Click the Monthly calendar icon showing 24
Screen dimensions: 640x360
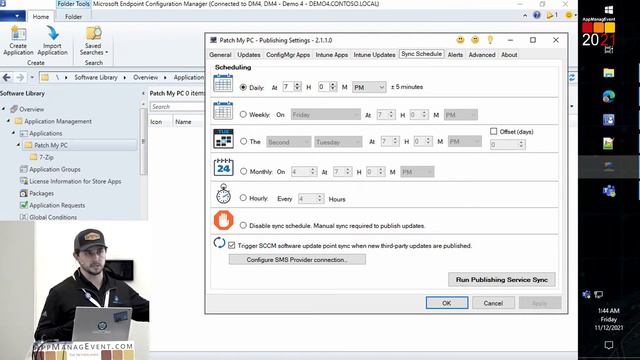(x=223, y=167)
